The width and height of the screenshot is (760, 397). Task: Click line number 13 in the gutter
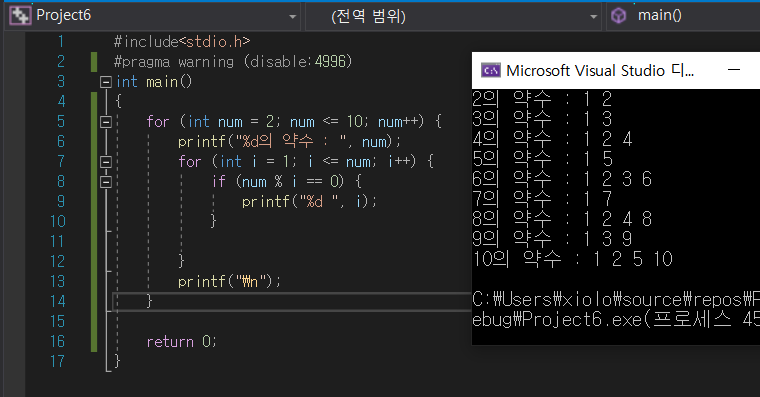coord(57,282)
